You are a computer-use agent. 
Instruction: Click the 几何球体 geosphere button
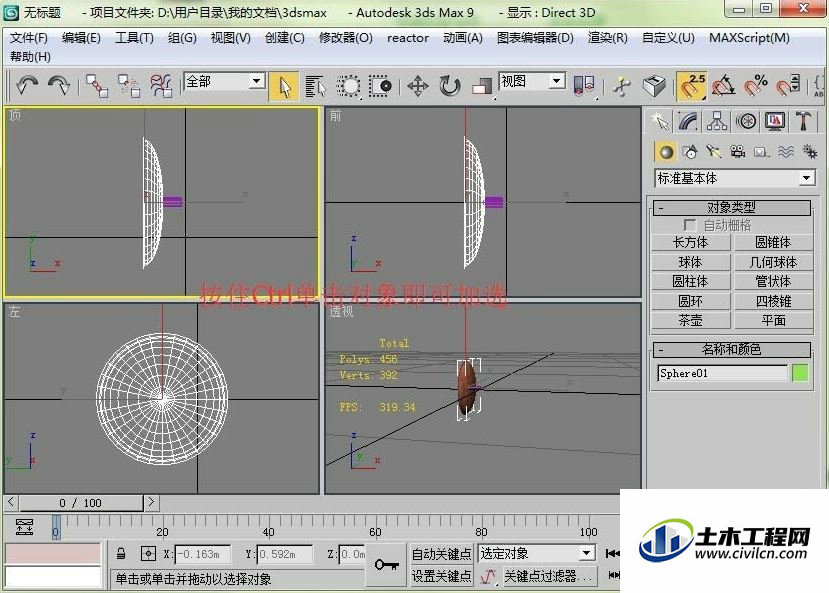pos(773,262)
